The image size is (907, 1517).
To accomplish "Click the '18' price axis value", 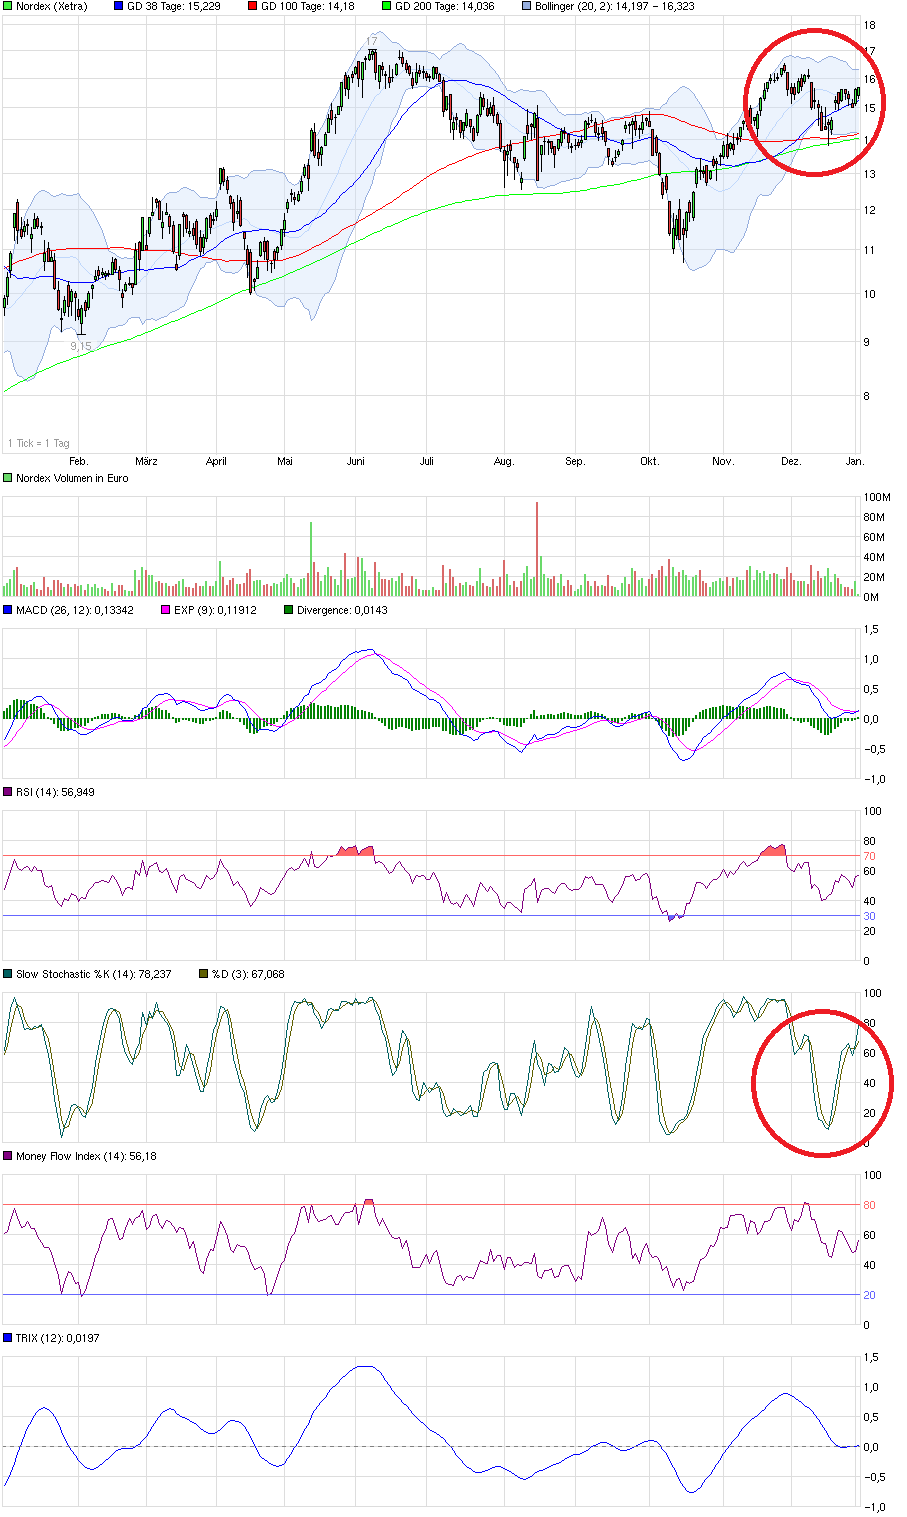I will [x=870, y=25].
